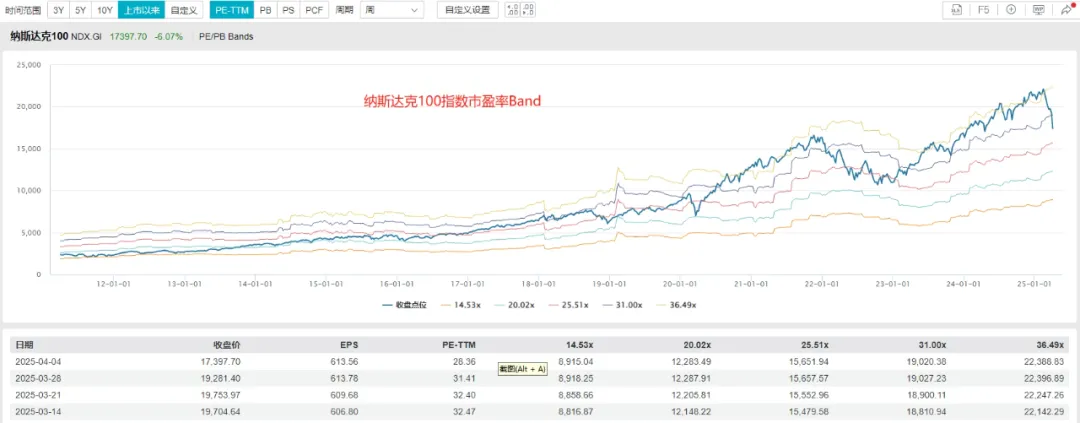Click closing price 19,281.40 cell
This screenshot has height=423, width=1080.
click(x=221, y=379)
